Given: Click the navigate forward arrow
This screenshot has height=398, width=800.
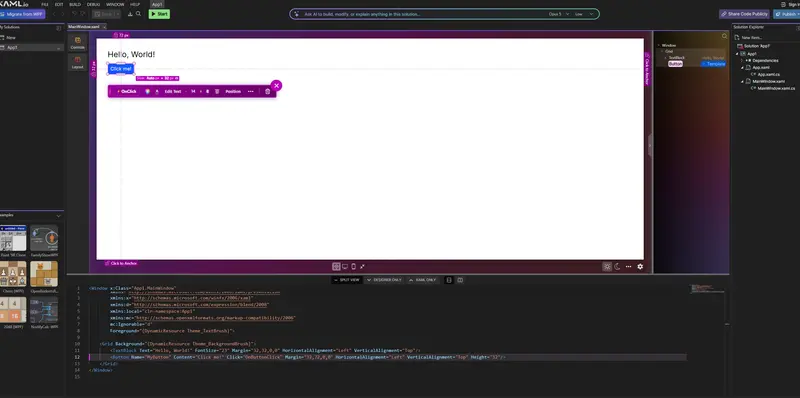Looking at the screenshot, I should coord(62,14).
